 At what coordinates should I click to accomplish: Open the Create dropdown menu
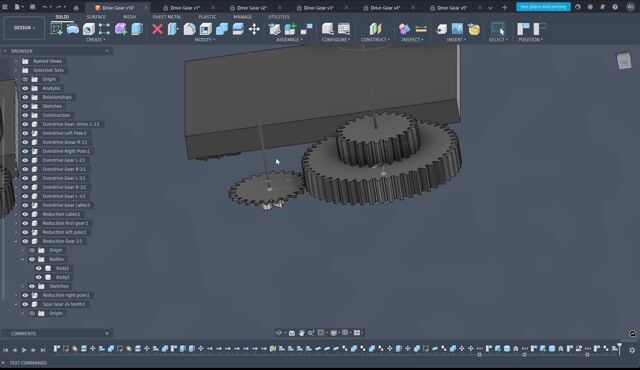[x=96, y=40]
